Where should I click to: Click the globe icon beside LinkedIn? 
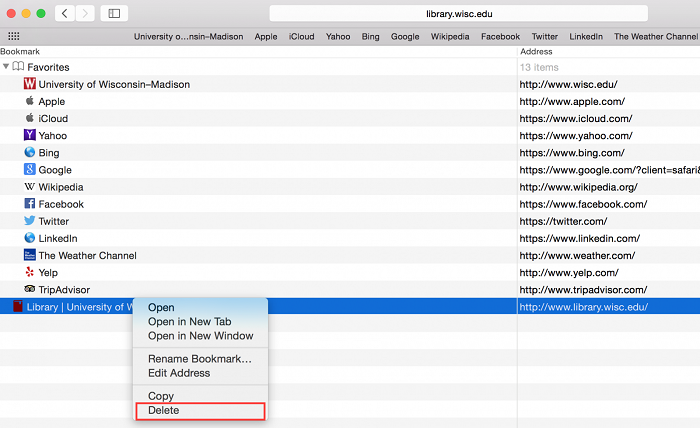(x=29, y=238)
